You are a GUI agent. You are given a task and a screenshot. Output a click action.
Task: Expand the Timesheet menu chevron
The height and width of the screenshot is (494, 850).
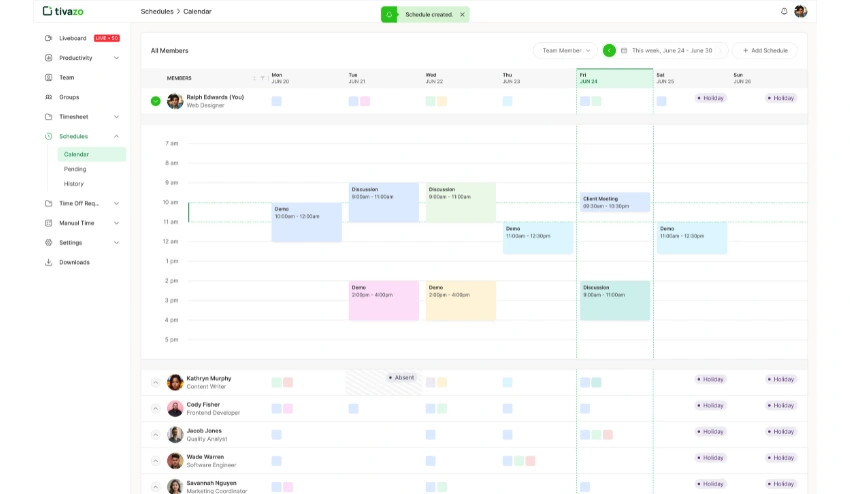[117, 117]
